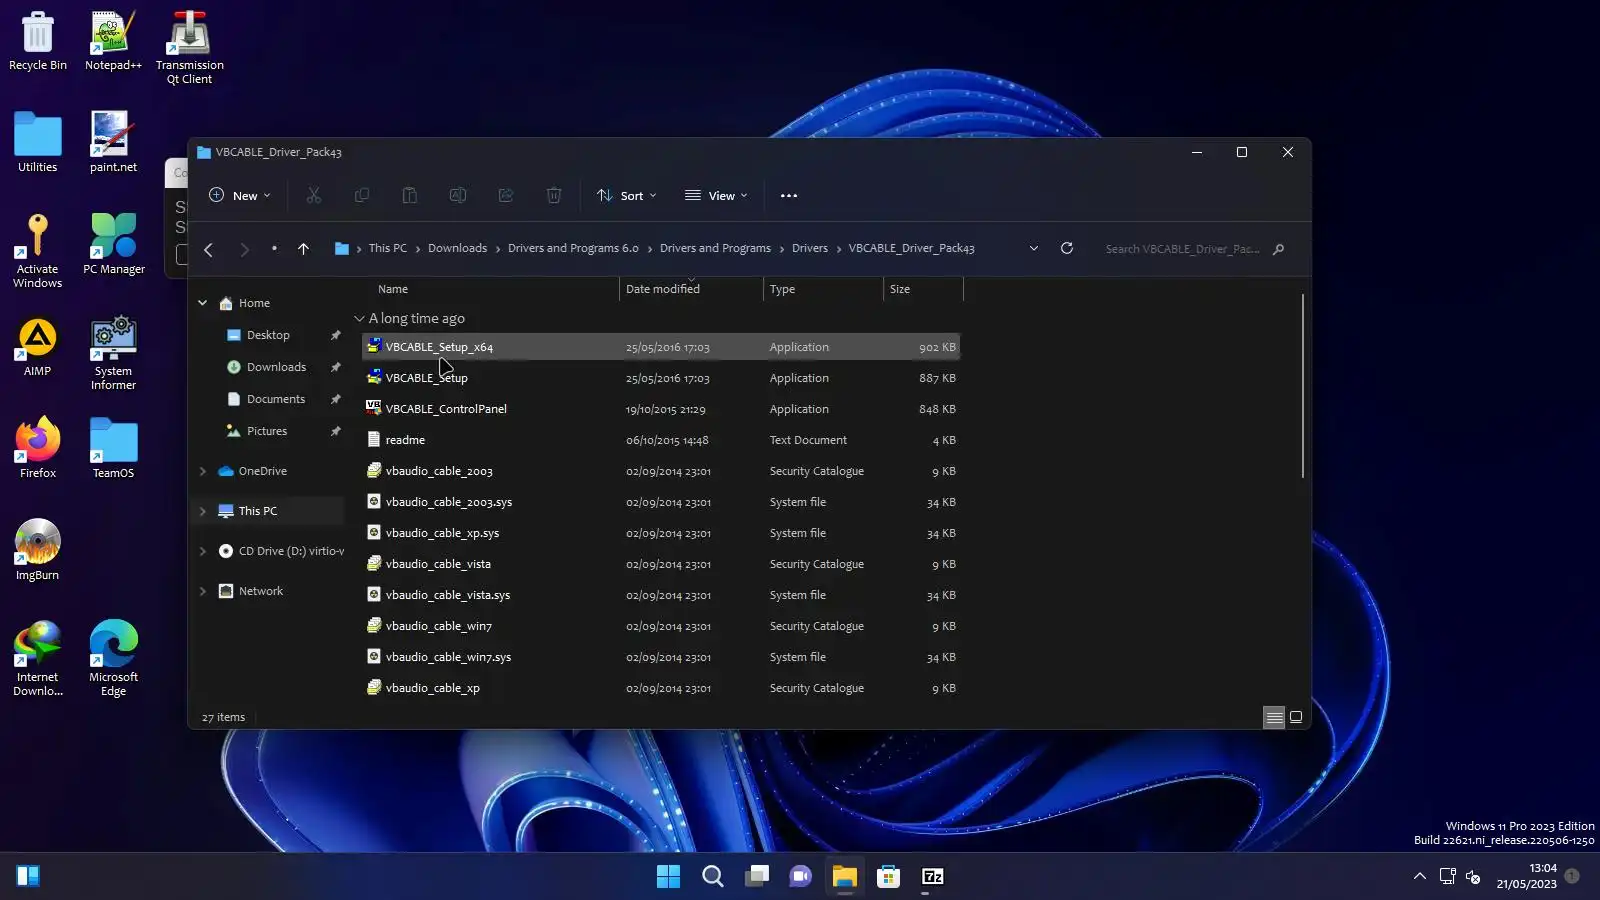
Task: Navigate to Downloads breadcrumb in address bar
Action: pos(457,249)
